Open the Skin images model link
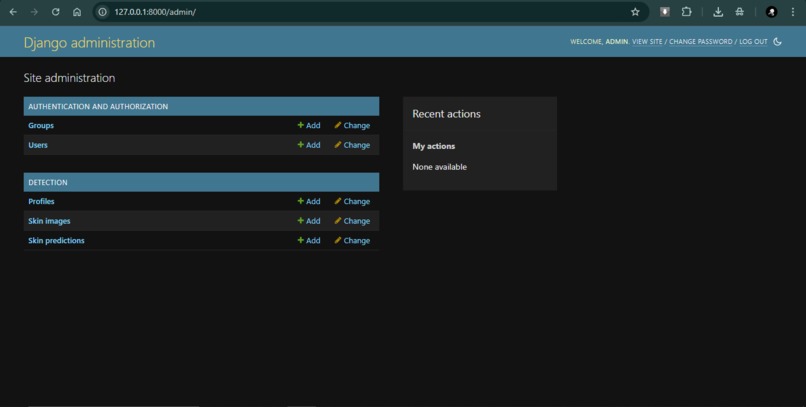 click(x=49, y=221)
